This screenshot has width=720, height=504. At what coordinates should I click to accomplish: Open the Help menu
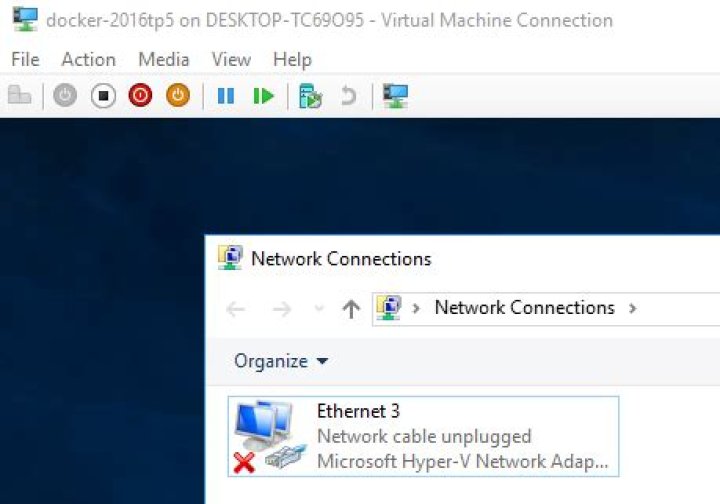coord(292,60)
